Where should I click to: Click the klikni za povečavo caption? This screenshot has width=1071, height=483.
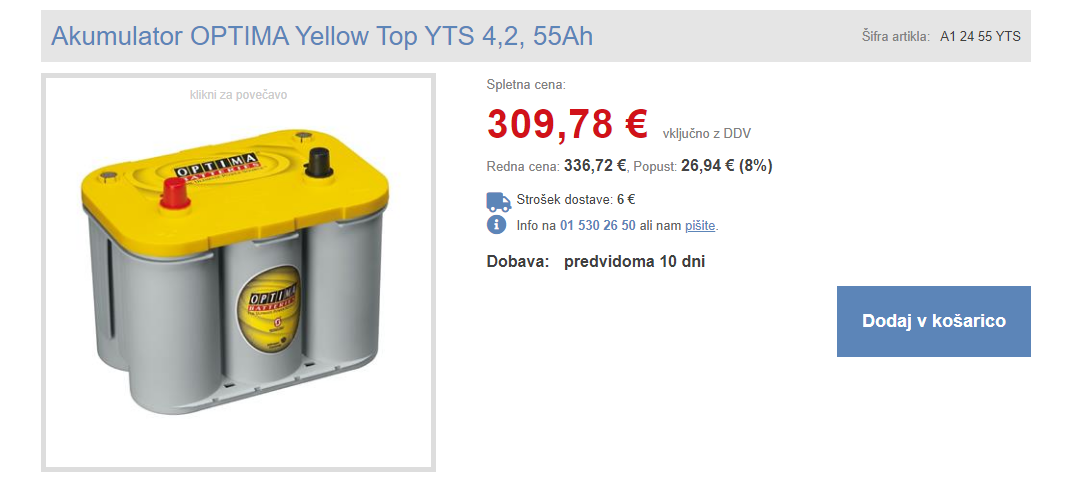pos(238,95)
